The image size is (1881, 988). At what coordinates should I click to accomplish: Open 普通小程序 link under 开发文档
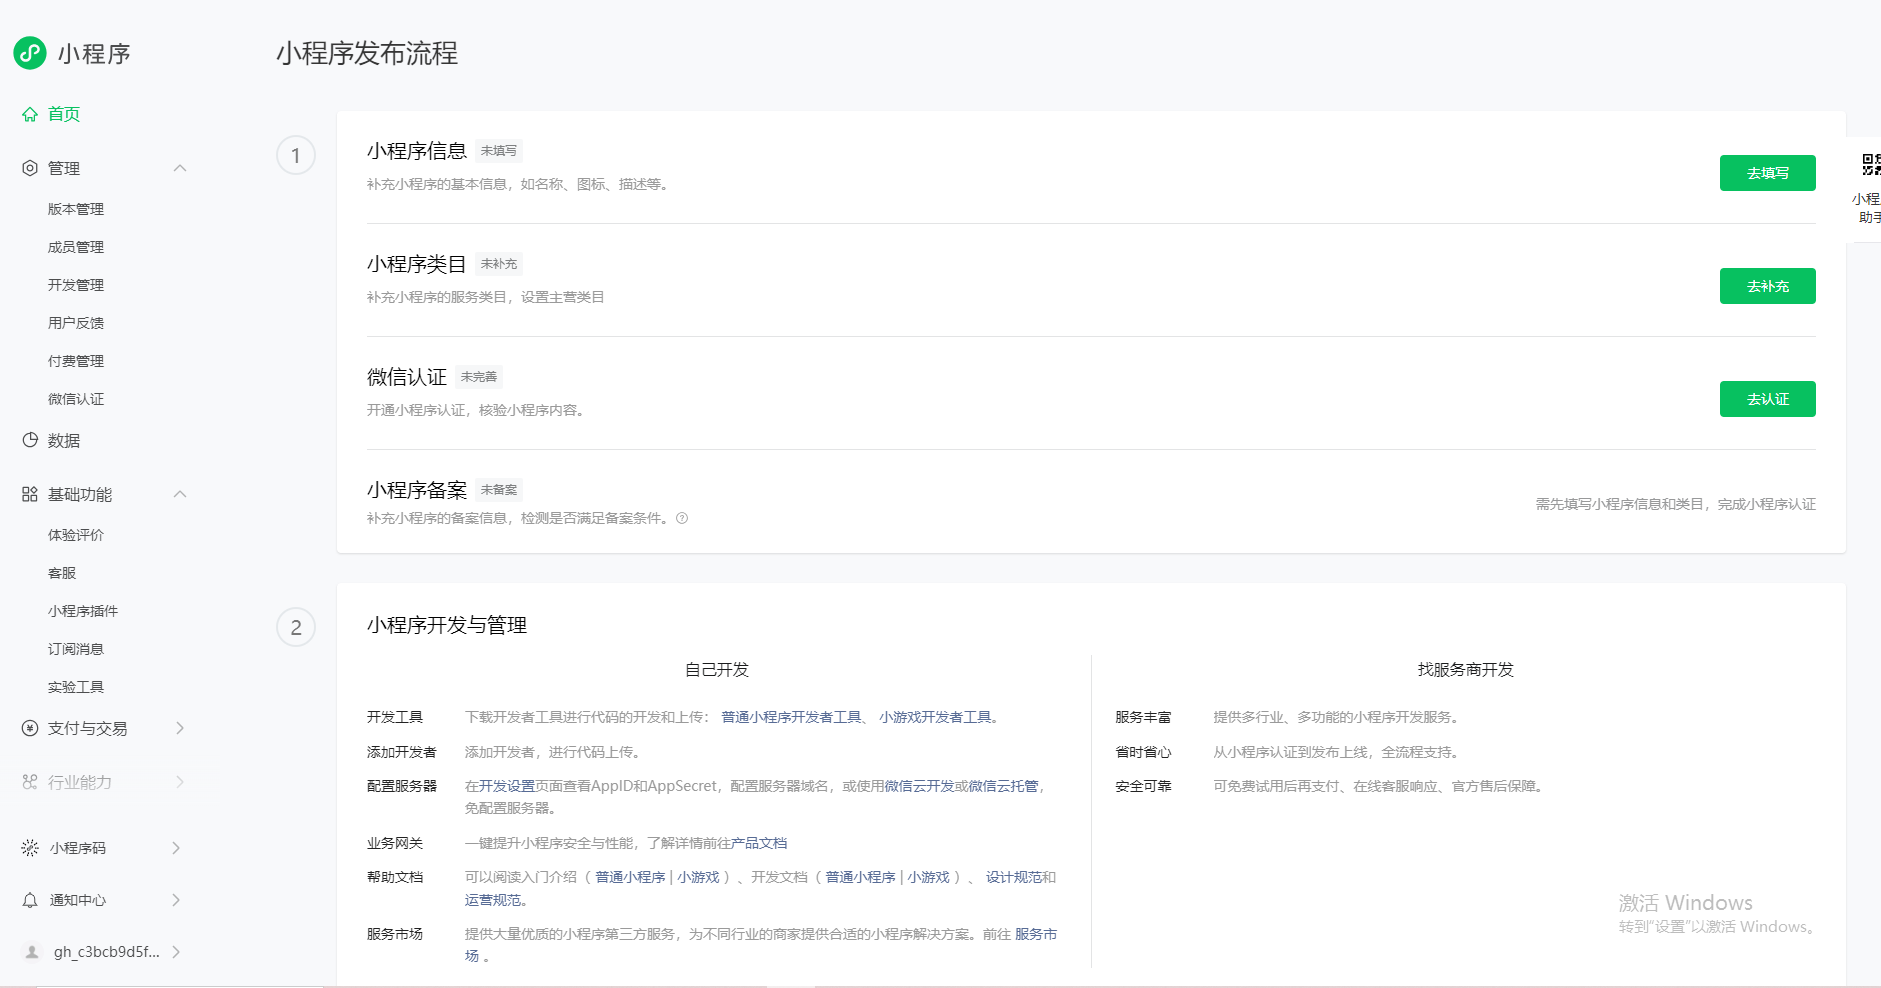coord(860,877)
